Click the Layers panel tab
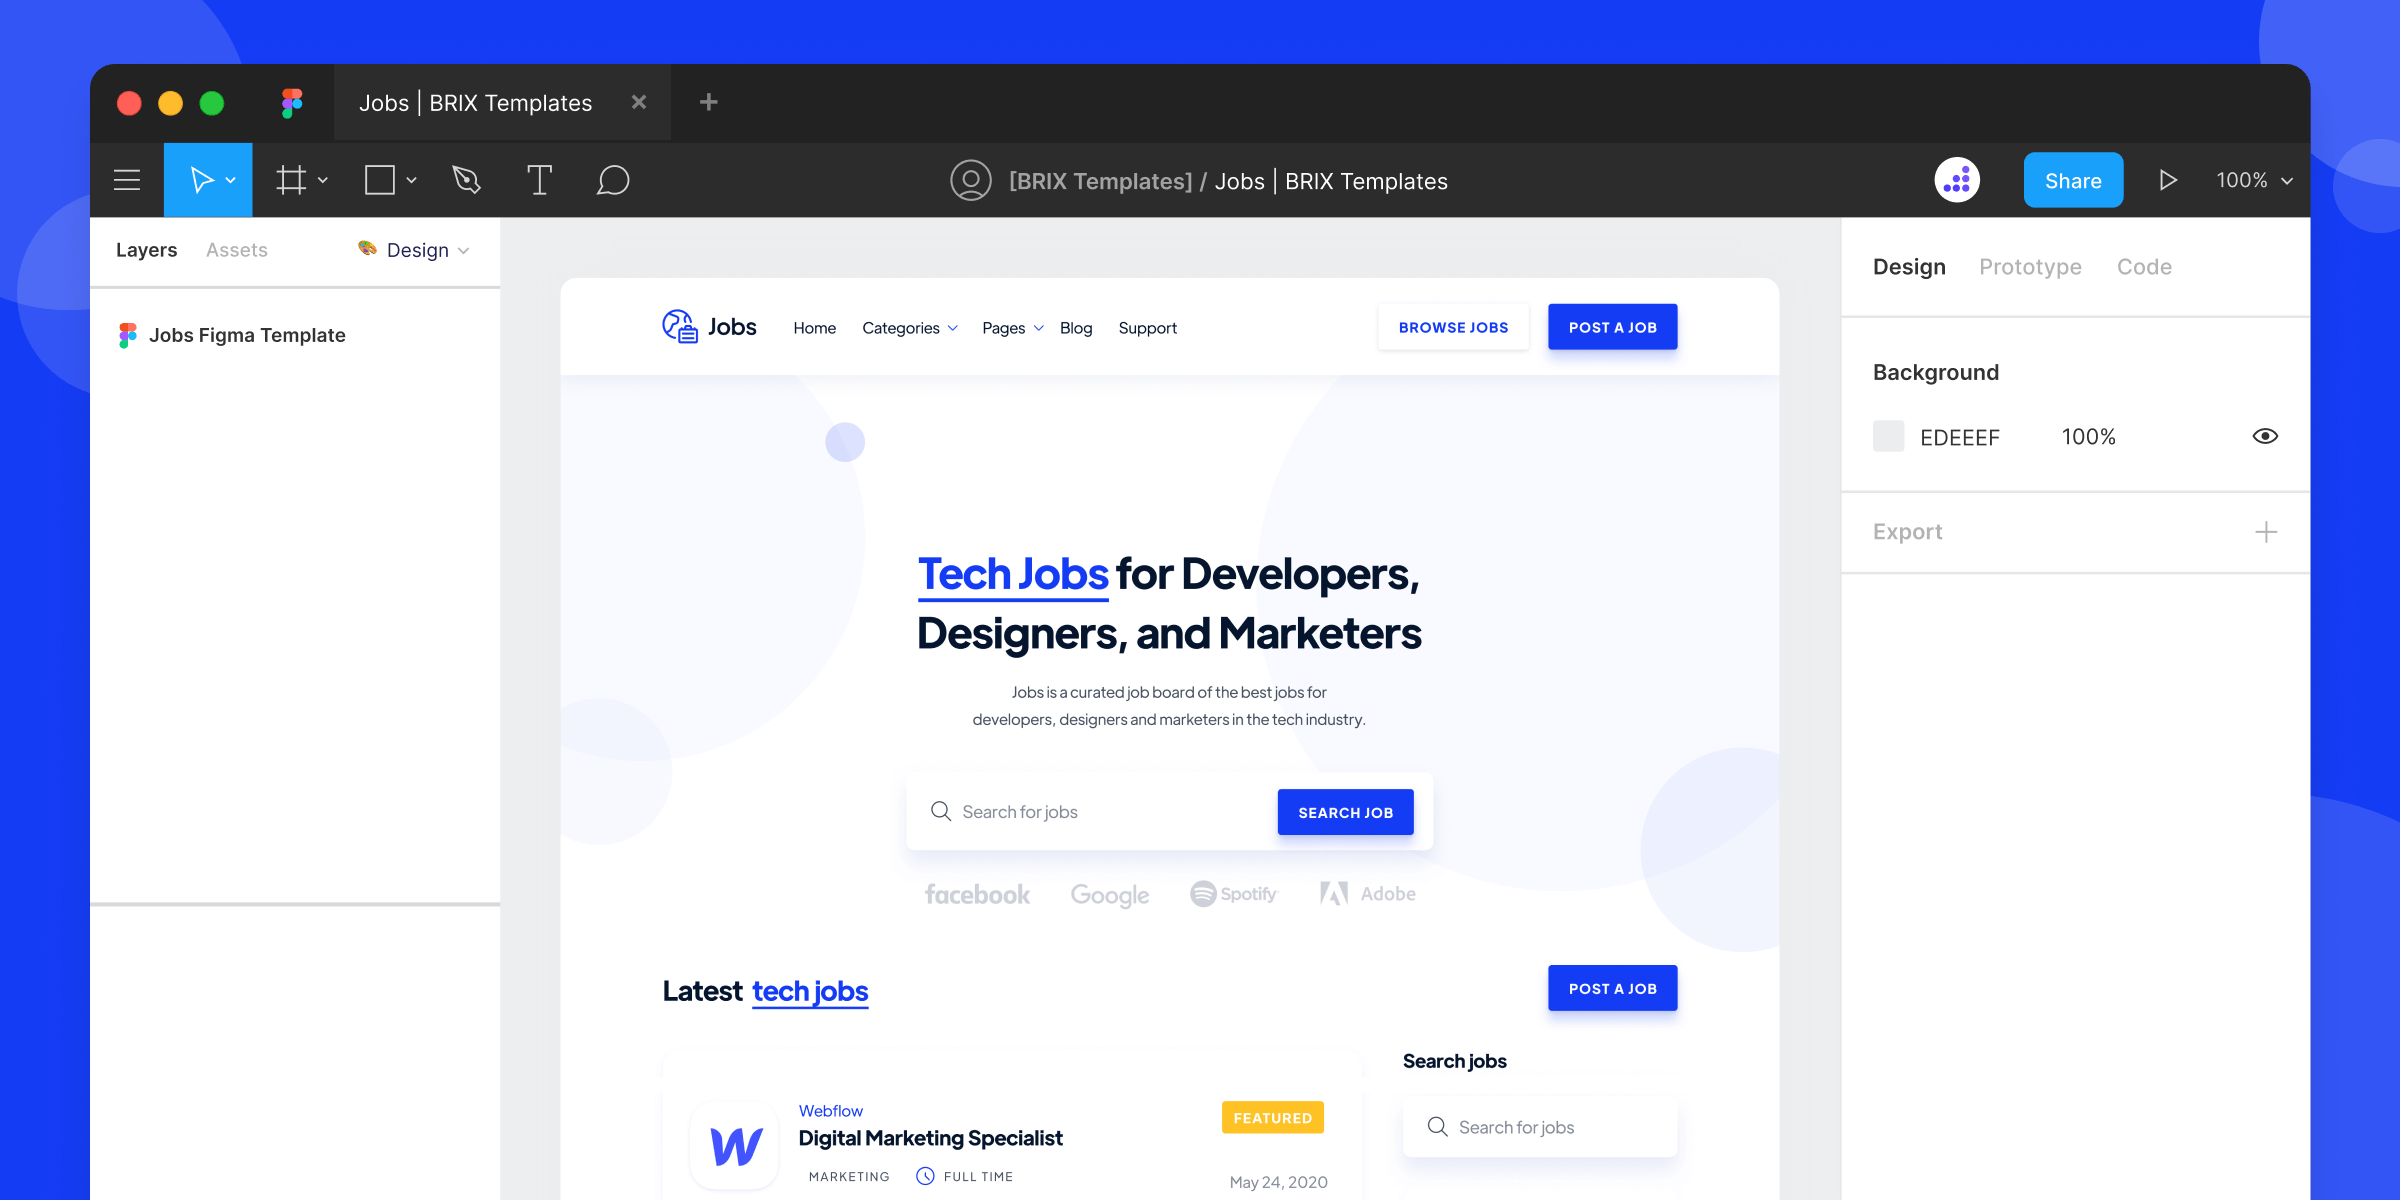 coord(146,248)
